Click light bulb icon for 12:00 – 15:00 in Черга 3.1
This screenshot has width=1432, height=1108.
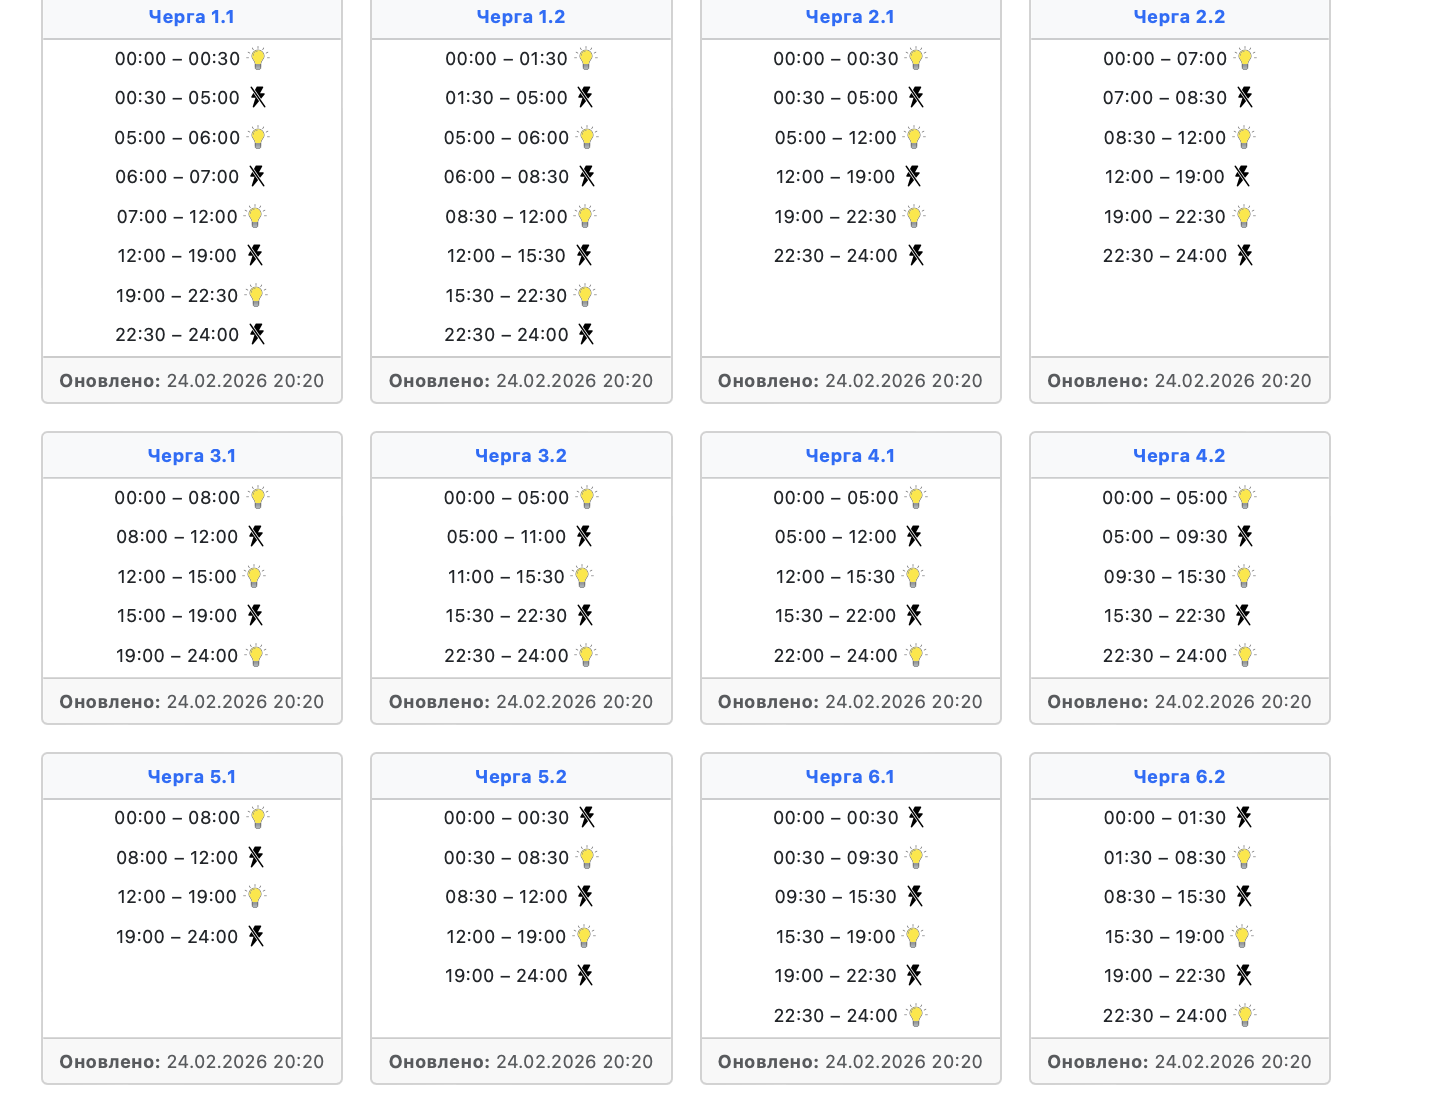254,577
